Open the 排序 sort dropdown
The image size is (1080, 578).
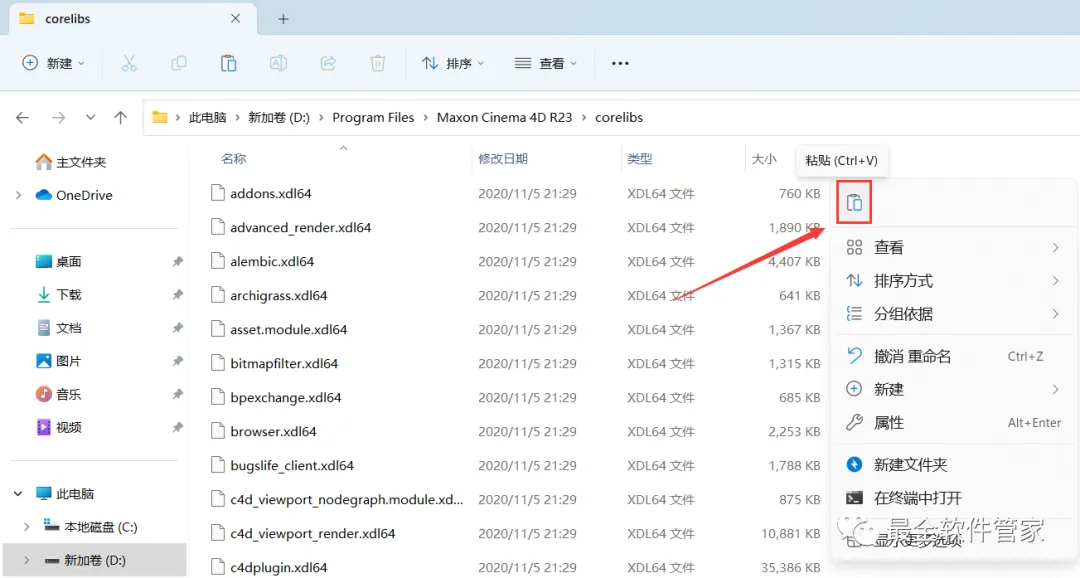pos(453,63)
